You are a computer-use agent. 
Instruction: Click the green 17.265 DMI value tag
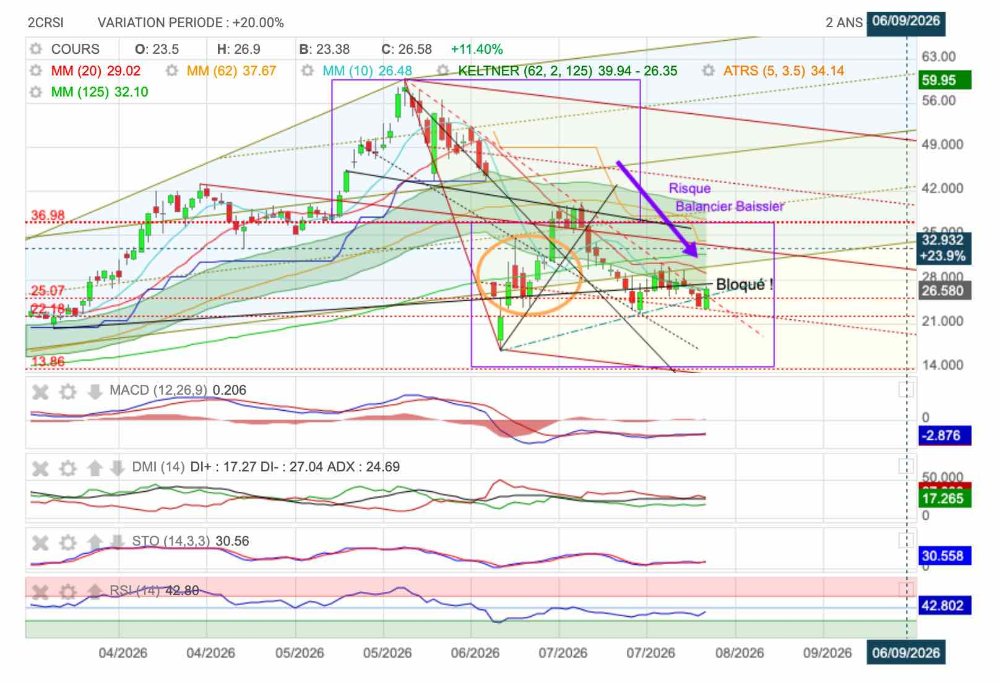point(945,499)
